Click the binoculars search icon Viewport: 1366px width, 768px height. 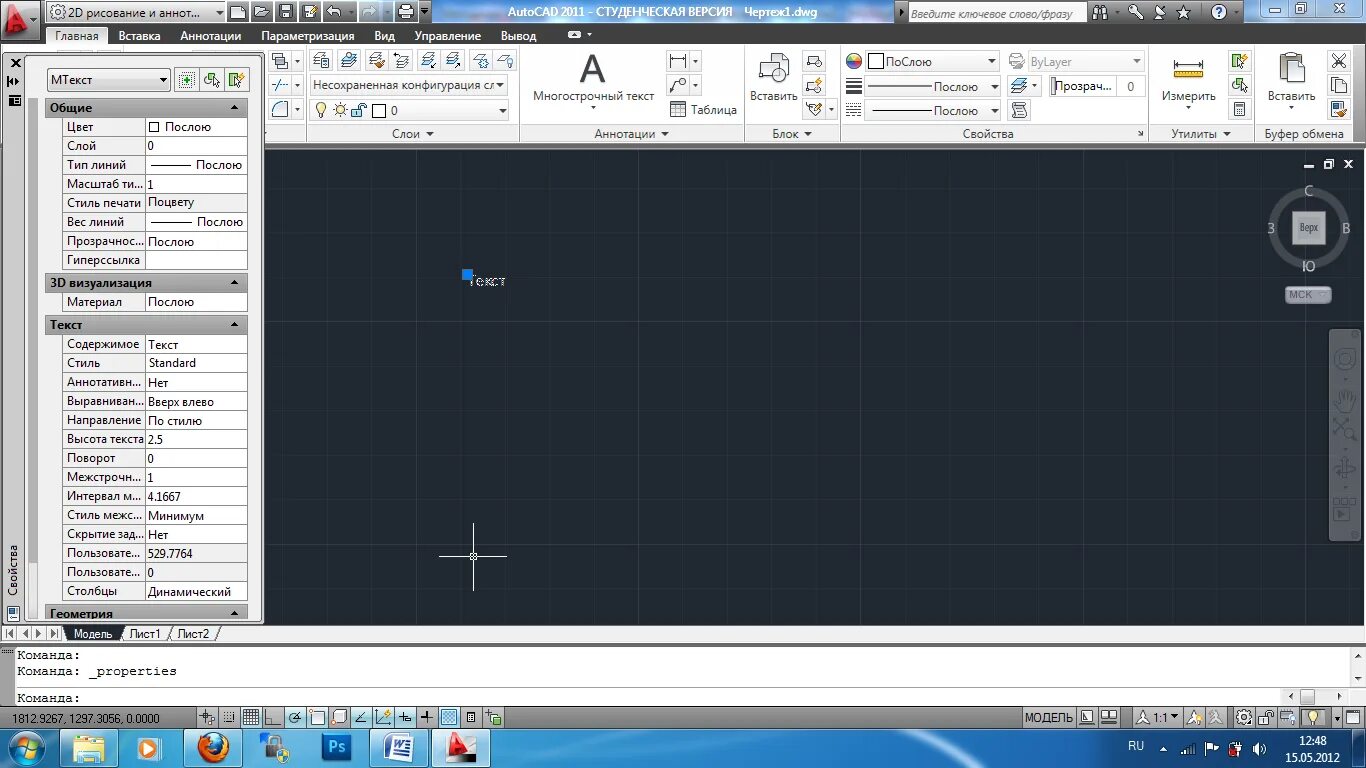[1100, 12]
